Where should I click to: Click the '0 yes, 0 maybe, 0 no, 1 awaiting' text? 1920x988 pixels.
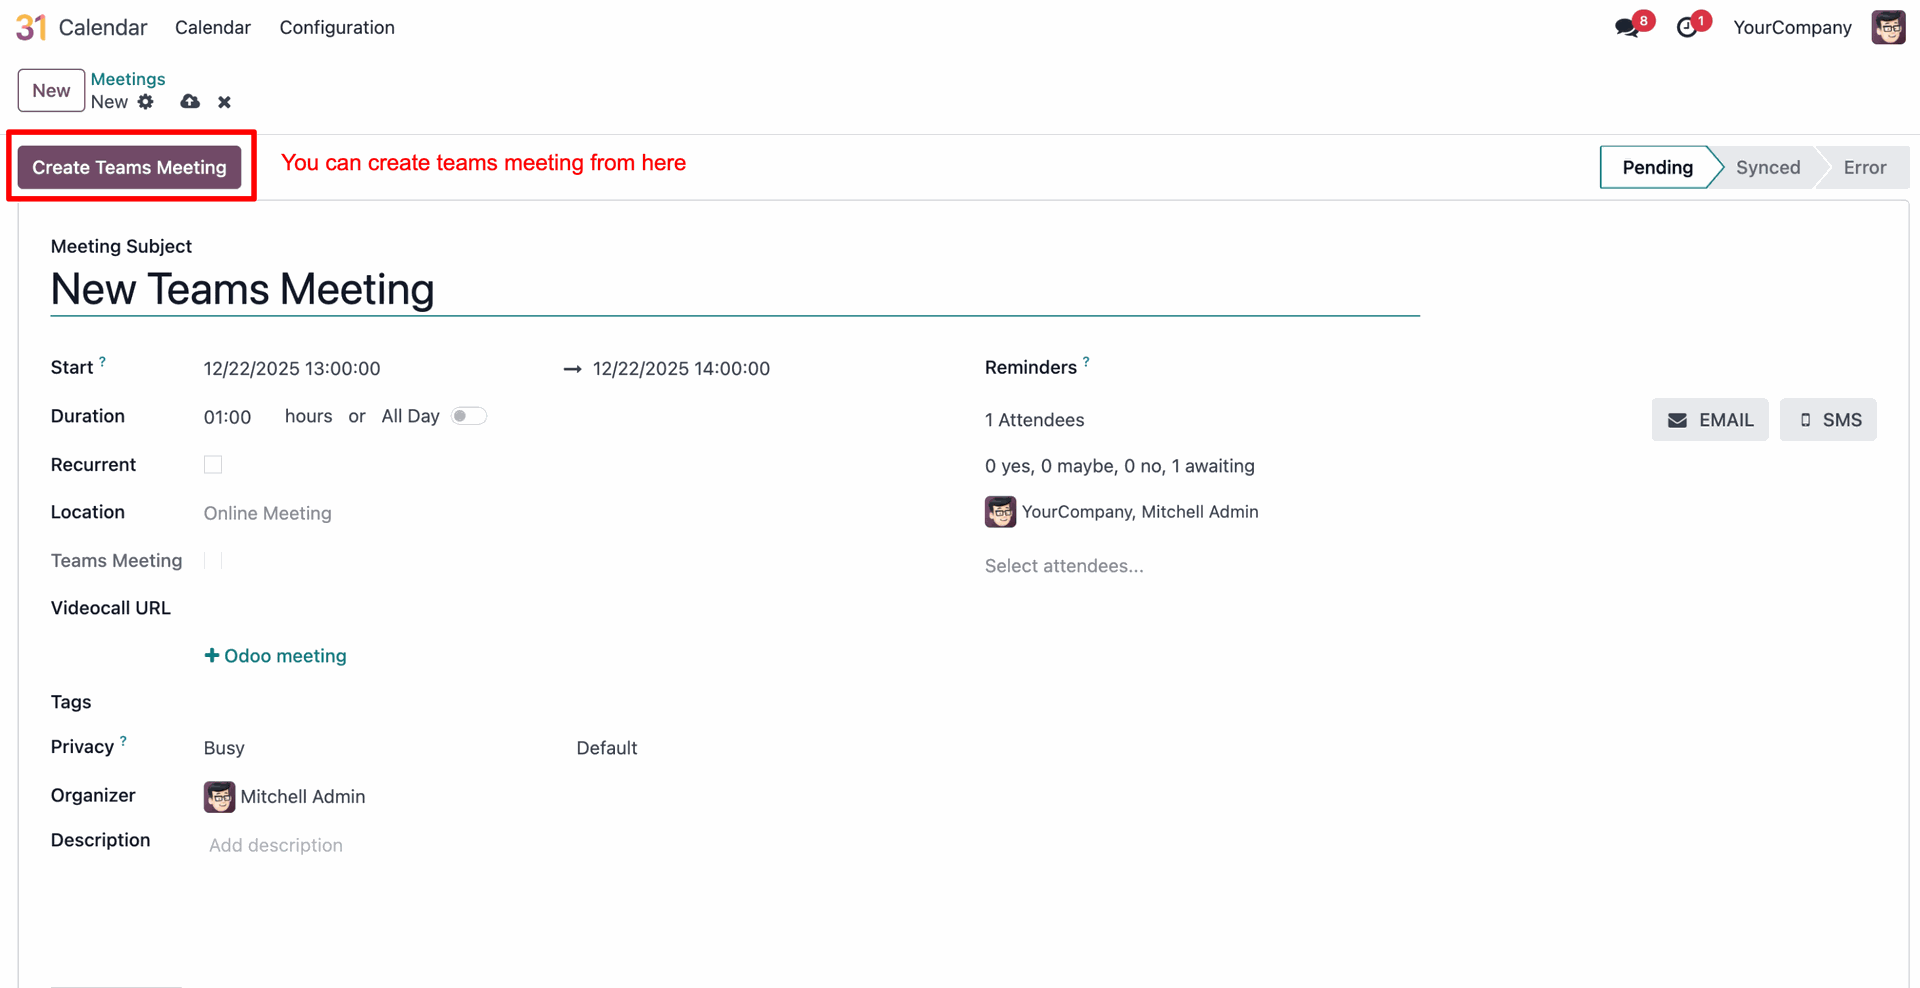[1119, 466]
